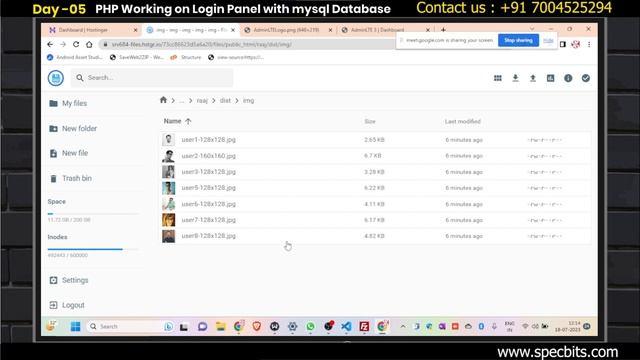
Task: Click thumbnail of user5-128x128.jpg
Action: point(169,188)
